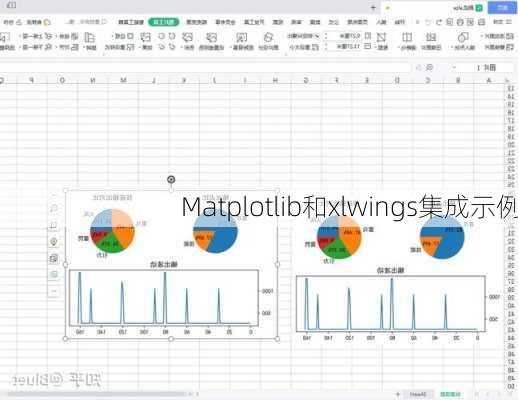The width and height of the screenshot is (518, 400).
Task: Adjust the picture height spinner arrows
Action: (x=326, y=35)
